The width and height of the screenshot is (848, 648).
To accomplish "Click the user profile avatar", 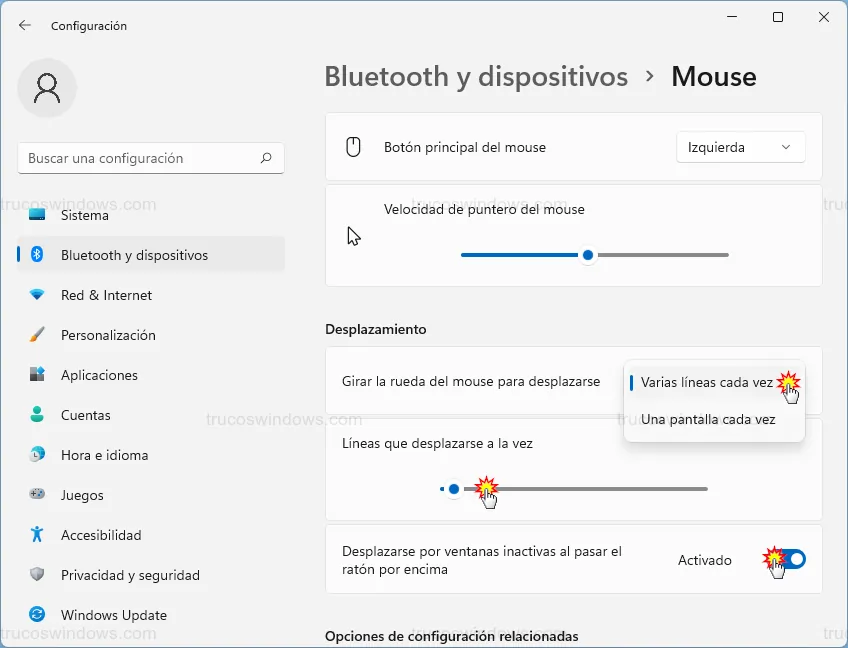I will coord(47,88).
